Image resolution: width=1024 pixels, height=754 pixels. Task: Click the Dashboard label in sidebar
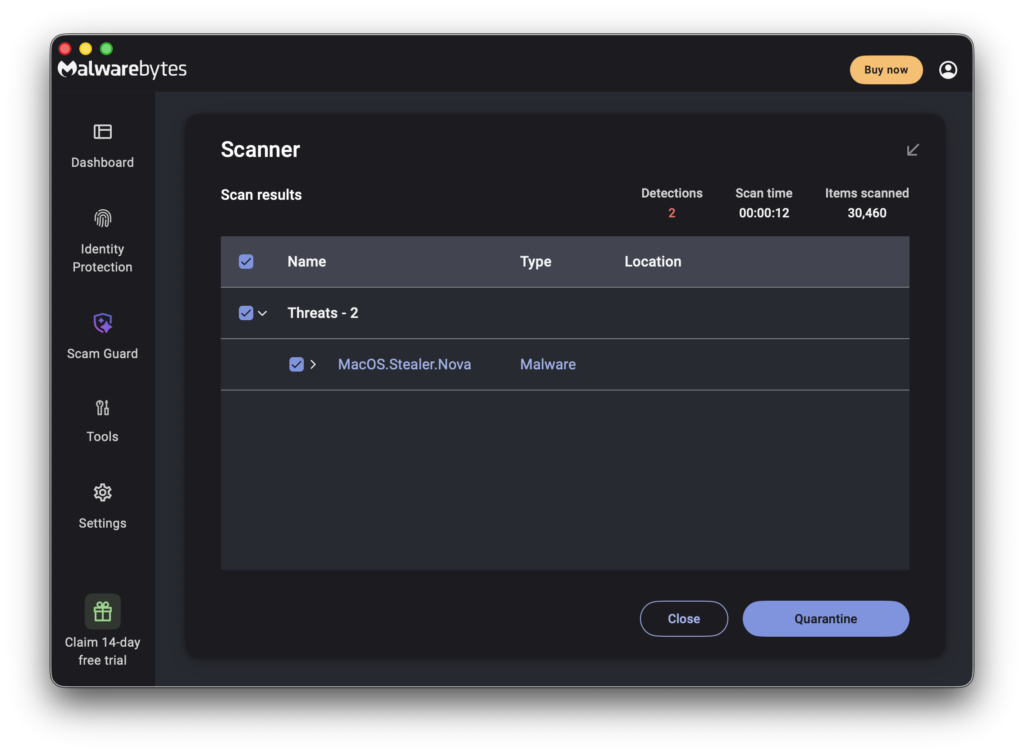(103, 163)
